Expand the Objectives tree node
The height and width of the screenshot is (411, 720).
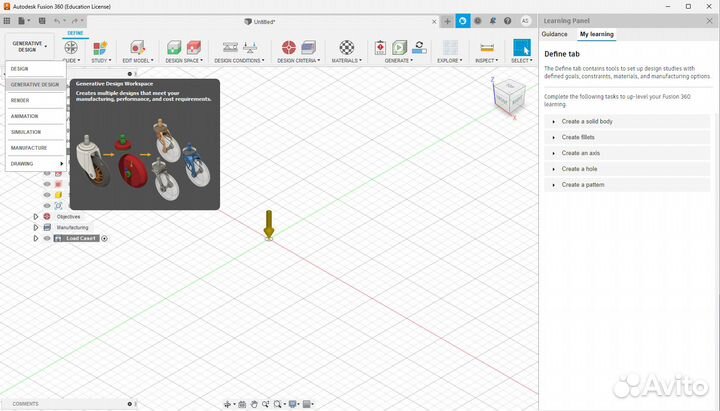pos(36,216)
